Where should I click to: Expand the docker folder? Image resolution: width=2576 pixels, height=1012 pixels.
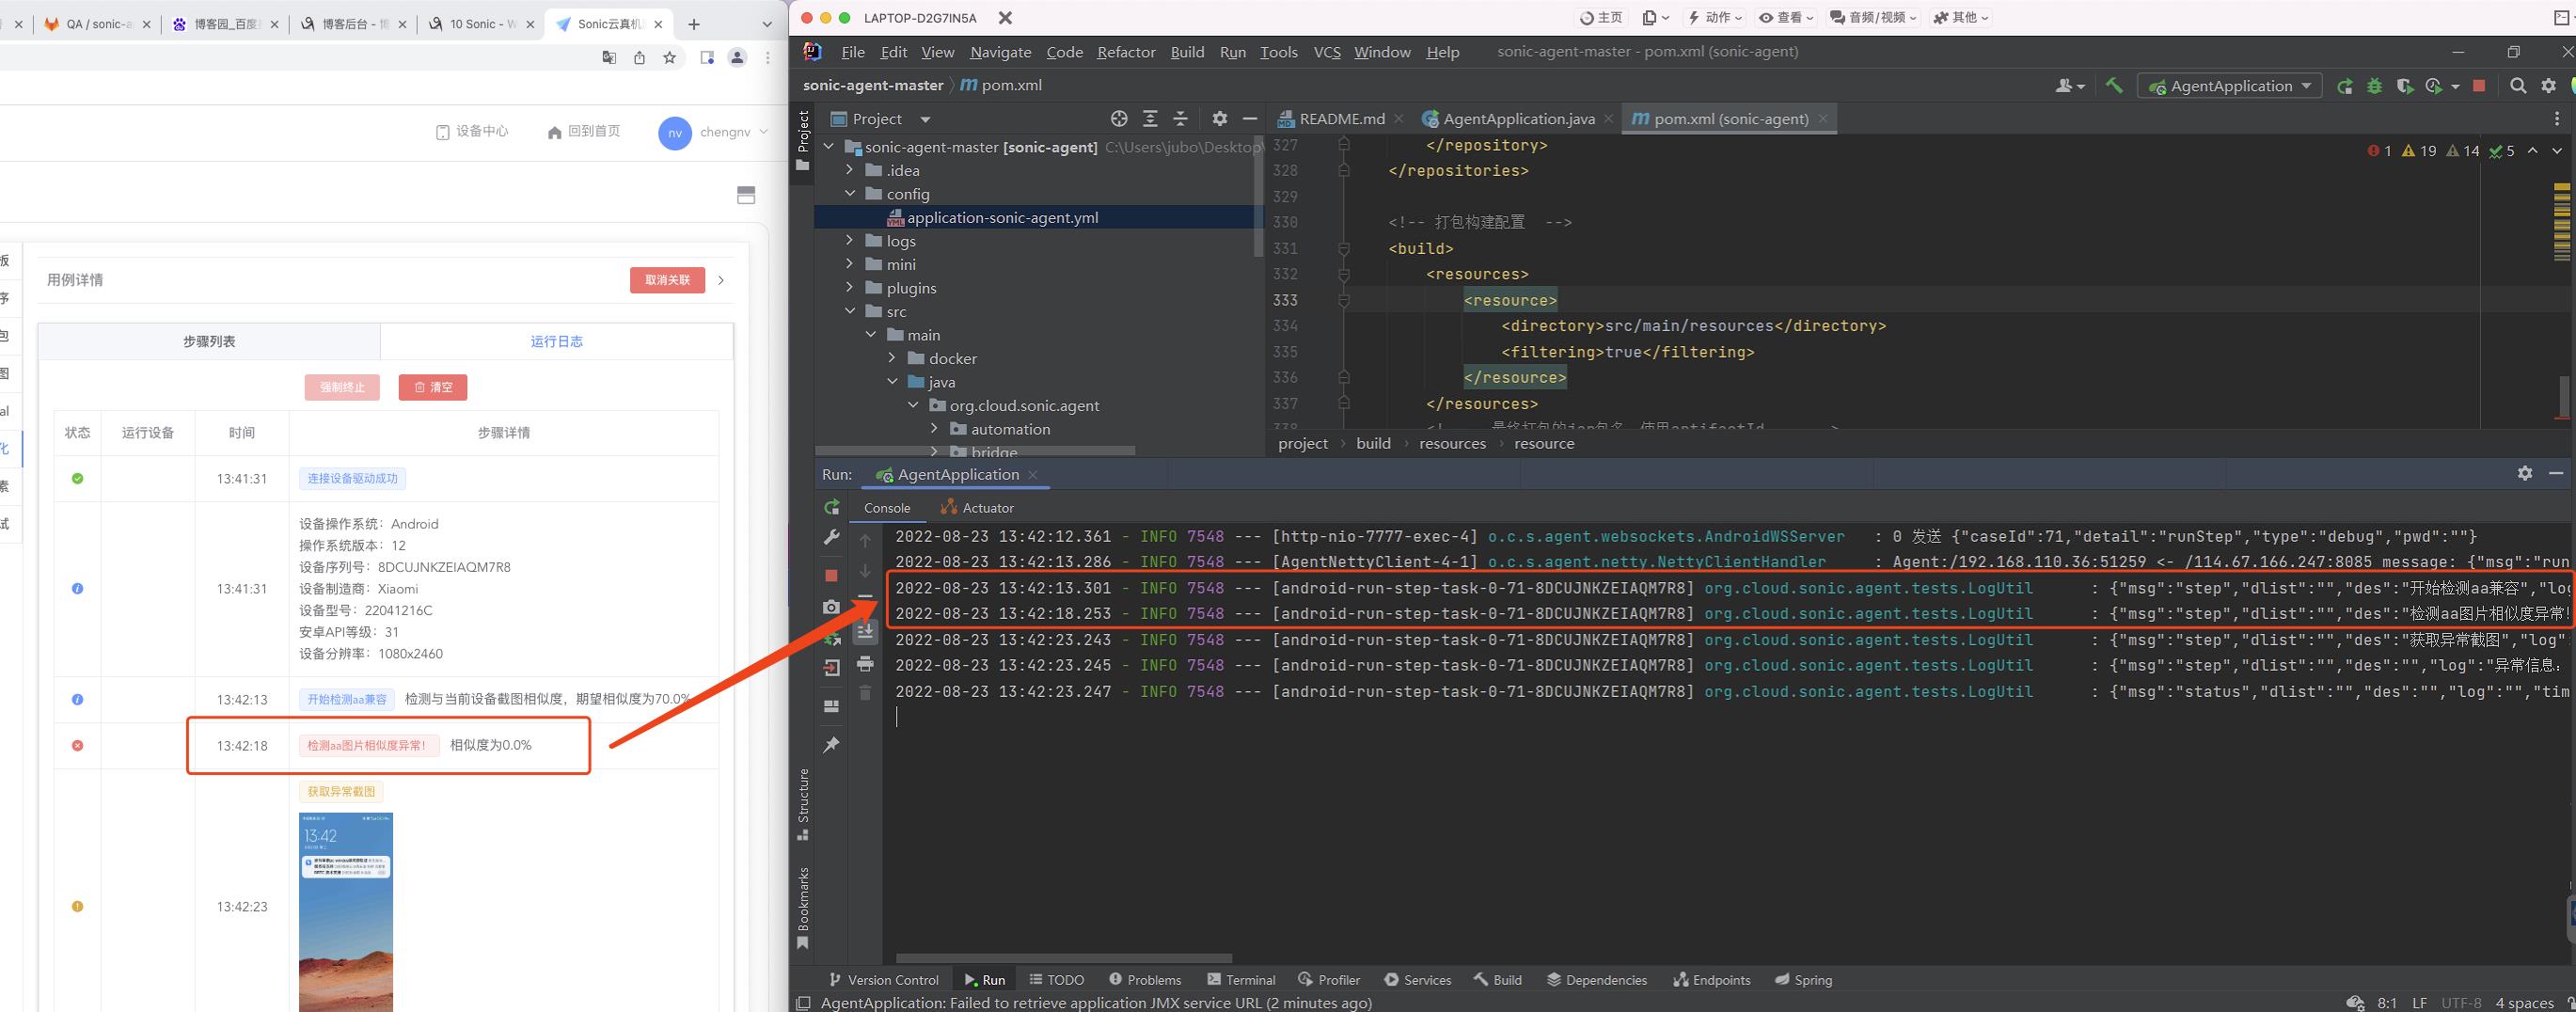pos(892,359)
